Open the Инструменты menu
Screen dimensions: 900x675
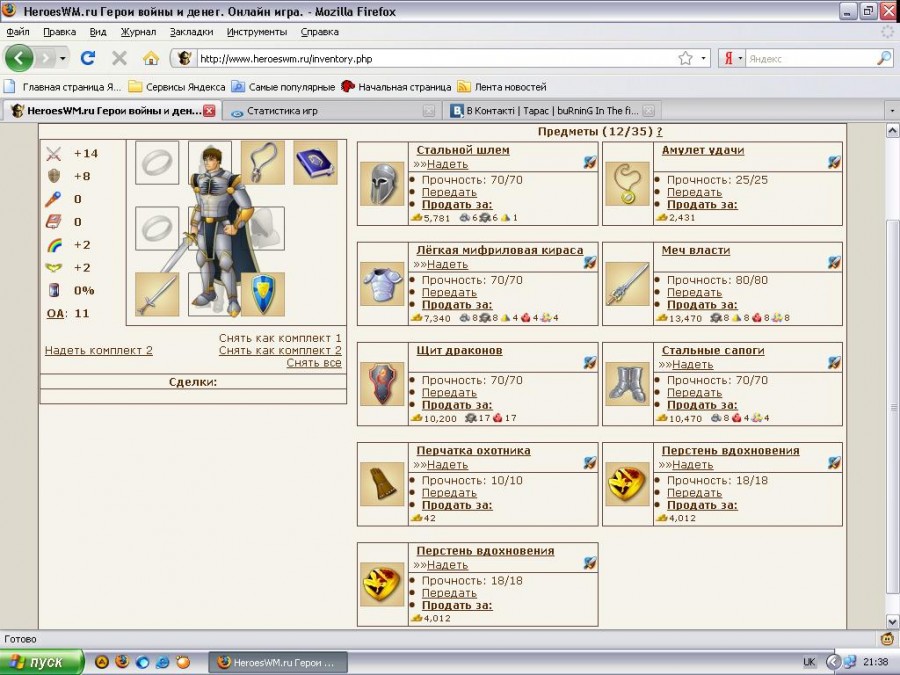click(257, 32)
